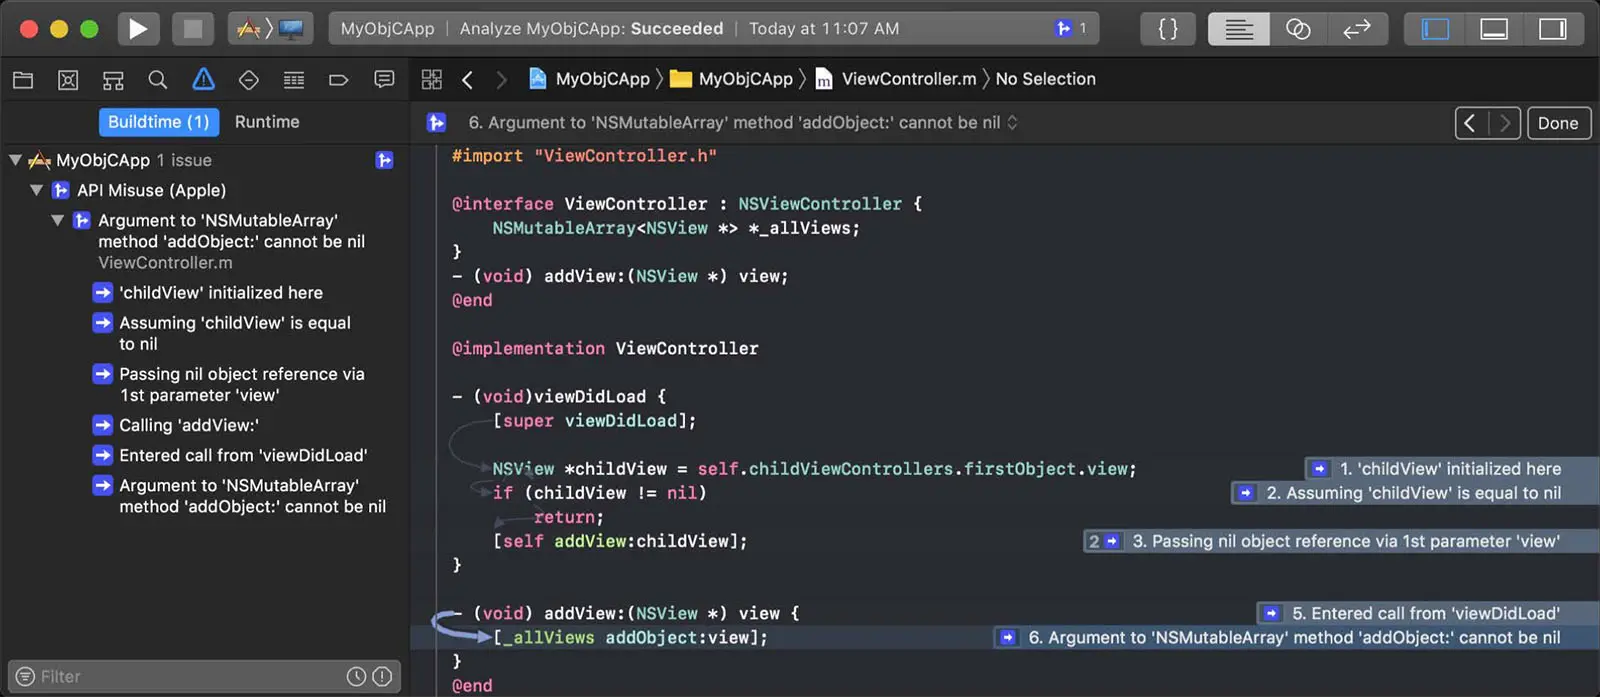Go back in editor history
Screen dimensions: 1600x697
467,79
